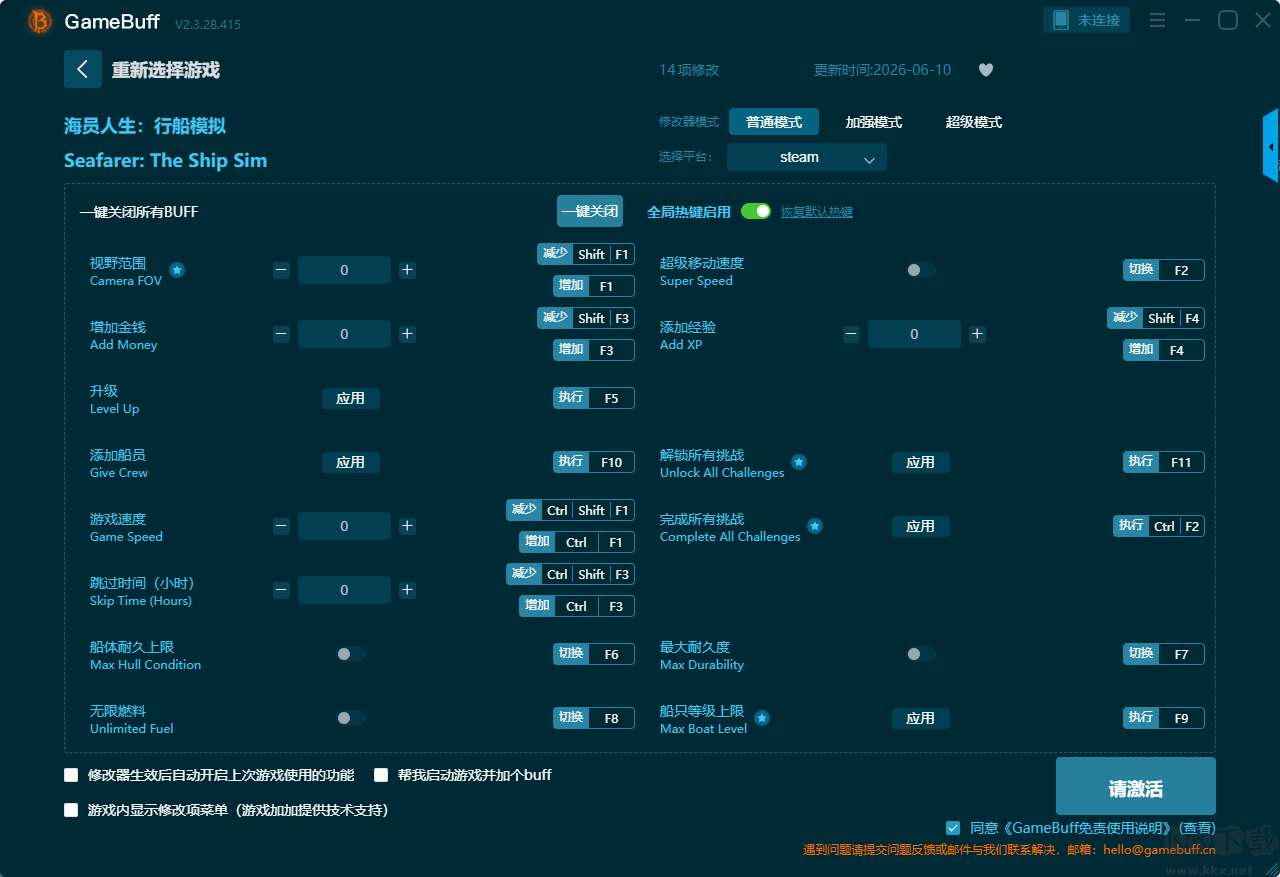Image resolution: width=1280 pixels, height=877 pixels.
Task: Click star icon beside Complete All Challenges
Action: coord(815,526)
